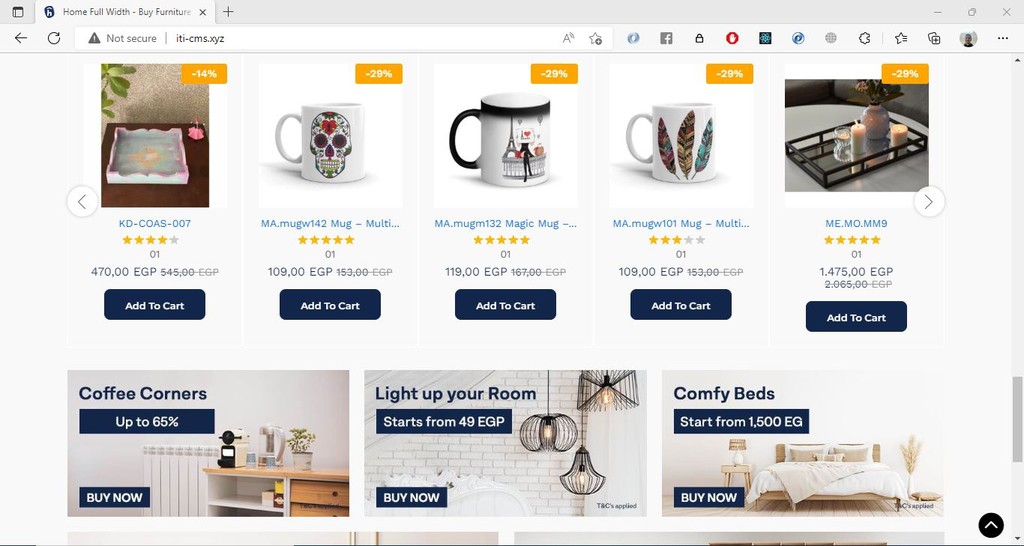
Task: Open the browser extensions puzzle icon
Action: coord(865,38)
